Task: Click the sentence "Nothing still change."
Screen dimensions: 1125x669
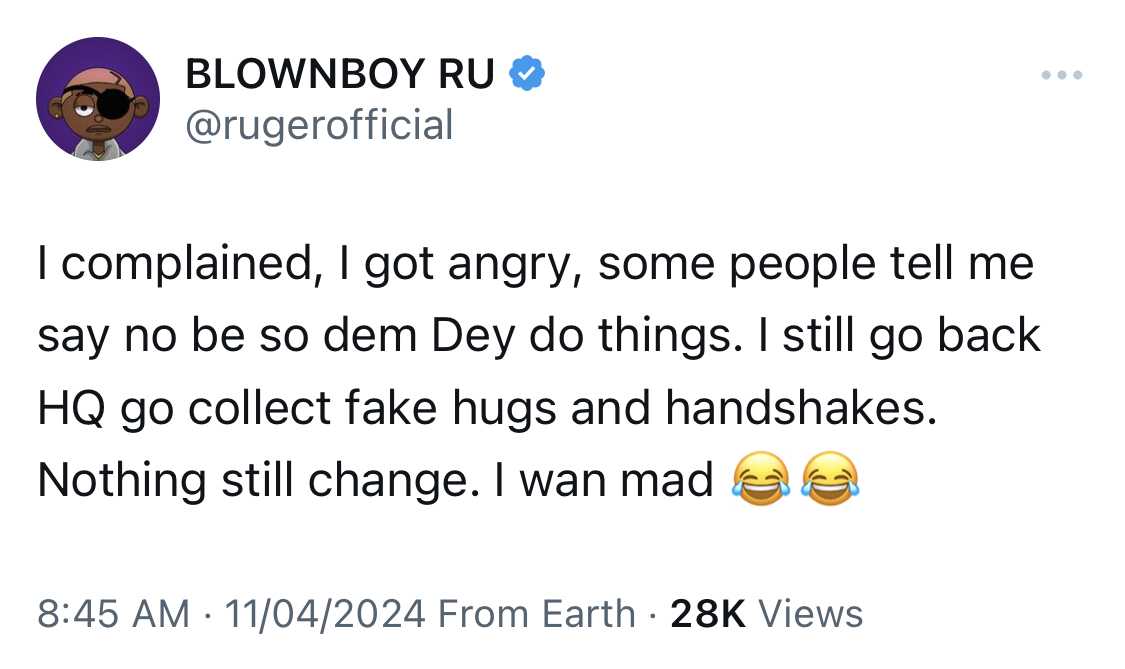Action: [258, 479]
